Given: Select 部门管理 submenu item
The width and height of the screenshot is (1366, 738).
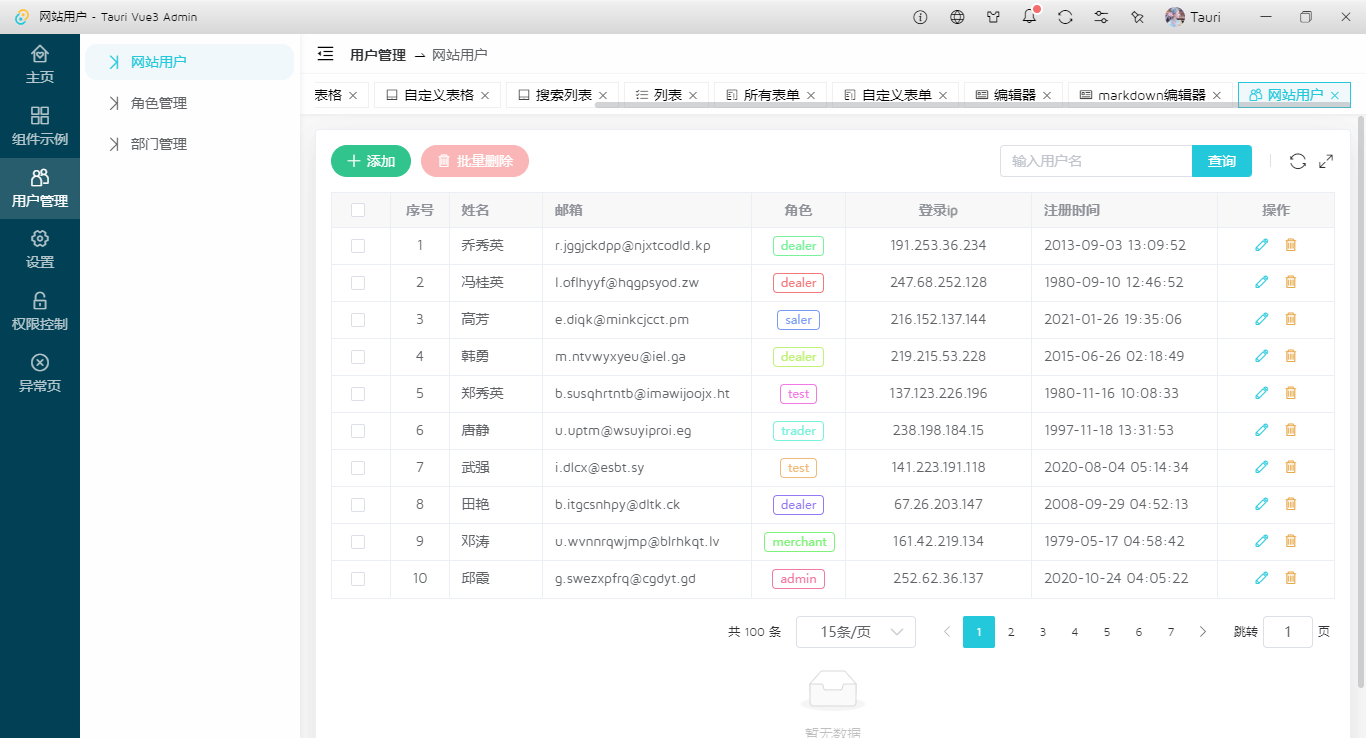Looking at the screenshot, I should tap(189, 144).
